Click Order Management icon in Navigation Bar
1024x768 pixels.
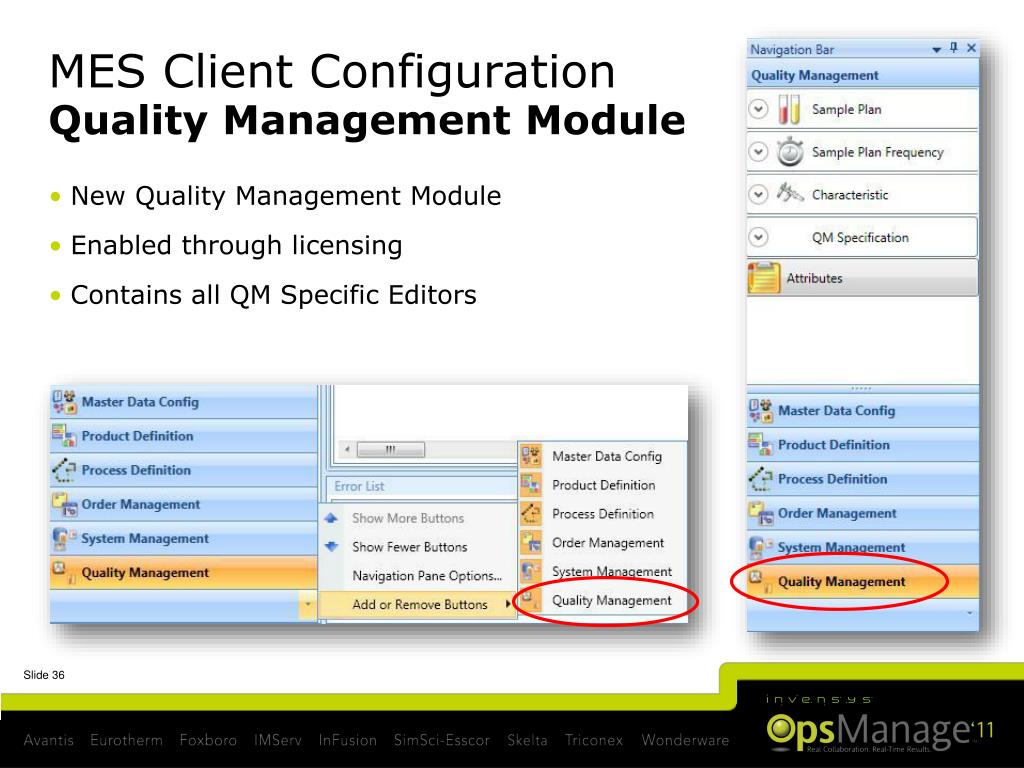click(760, 513)
